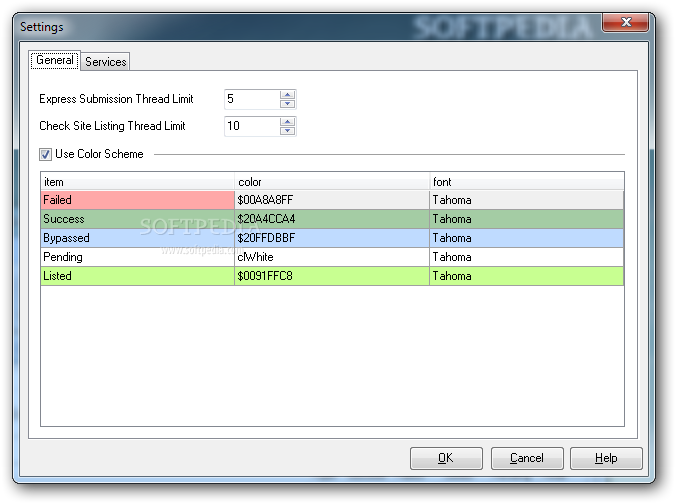
Task: Click the $20A4CCA4 color value
Action: click(332, 219)
